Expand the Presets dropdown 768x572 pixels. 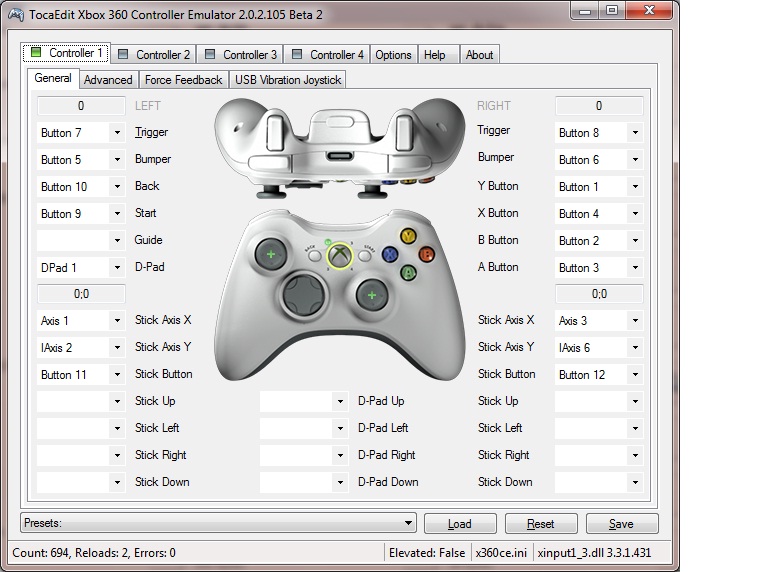(218, 523)
